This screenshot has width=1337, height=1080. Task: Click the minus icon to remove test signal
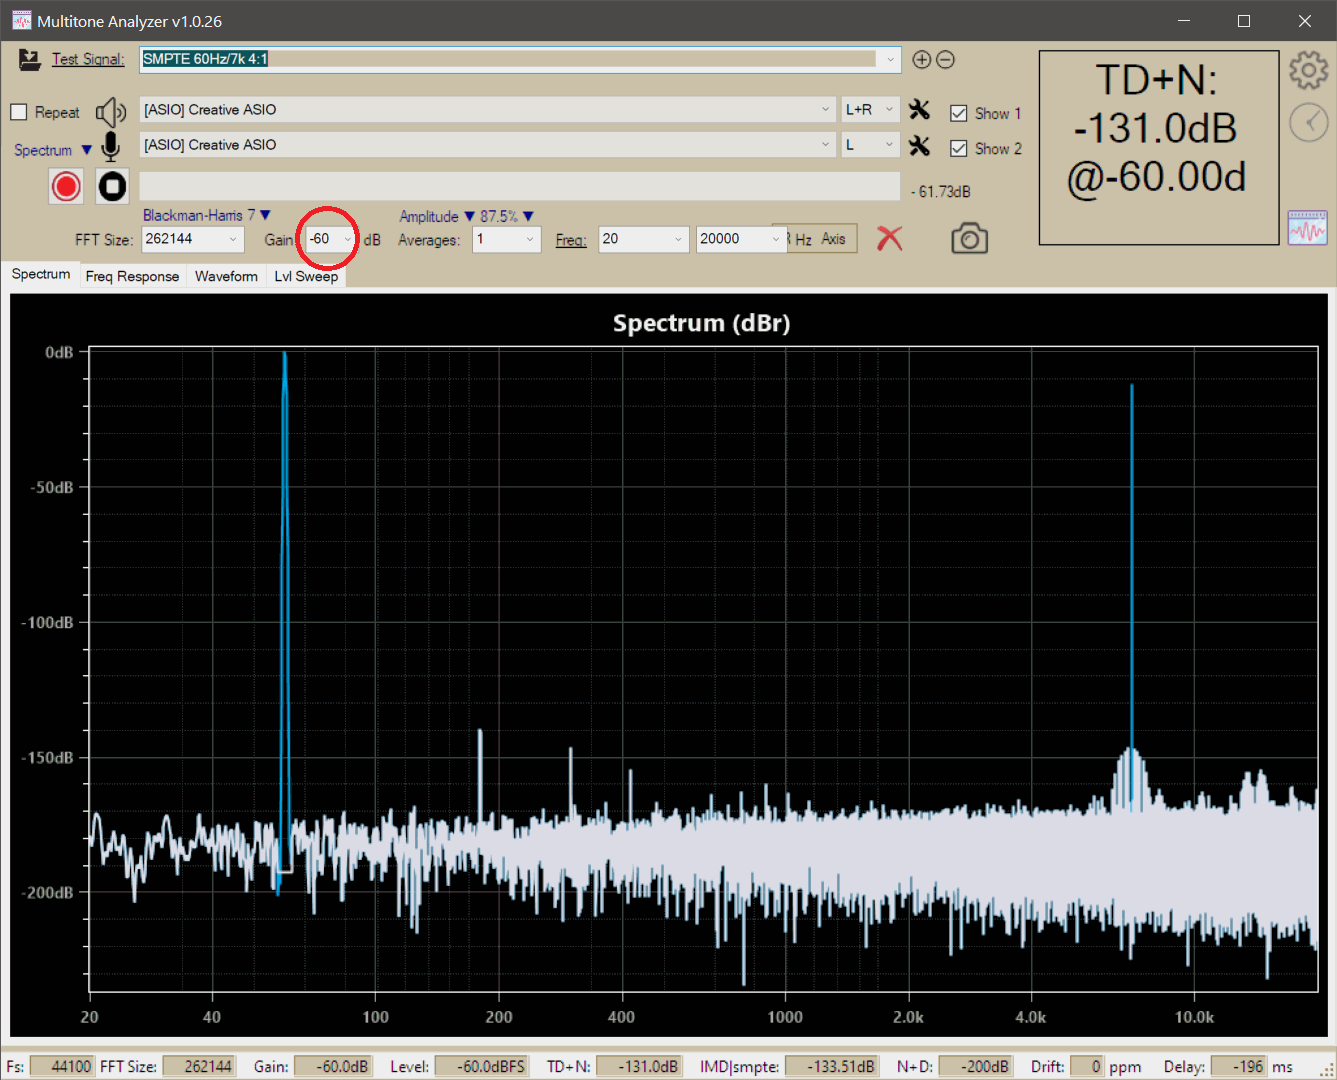[x=945, y=60]
